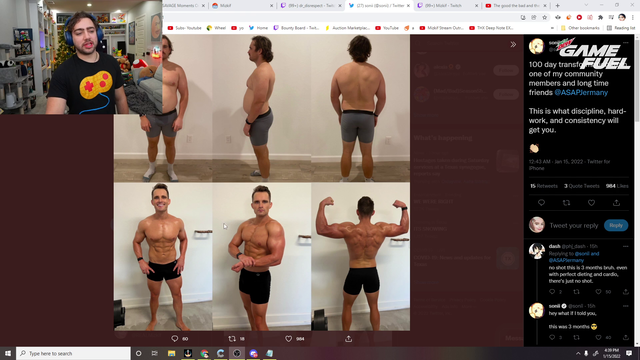The width and height of the screenshot is (640, 360).
Task: Open Chrome from the taskbar
Action: pos(204,353)
